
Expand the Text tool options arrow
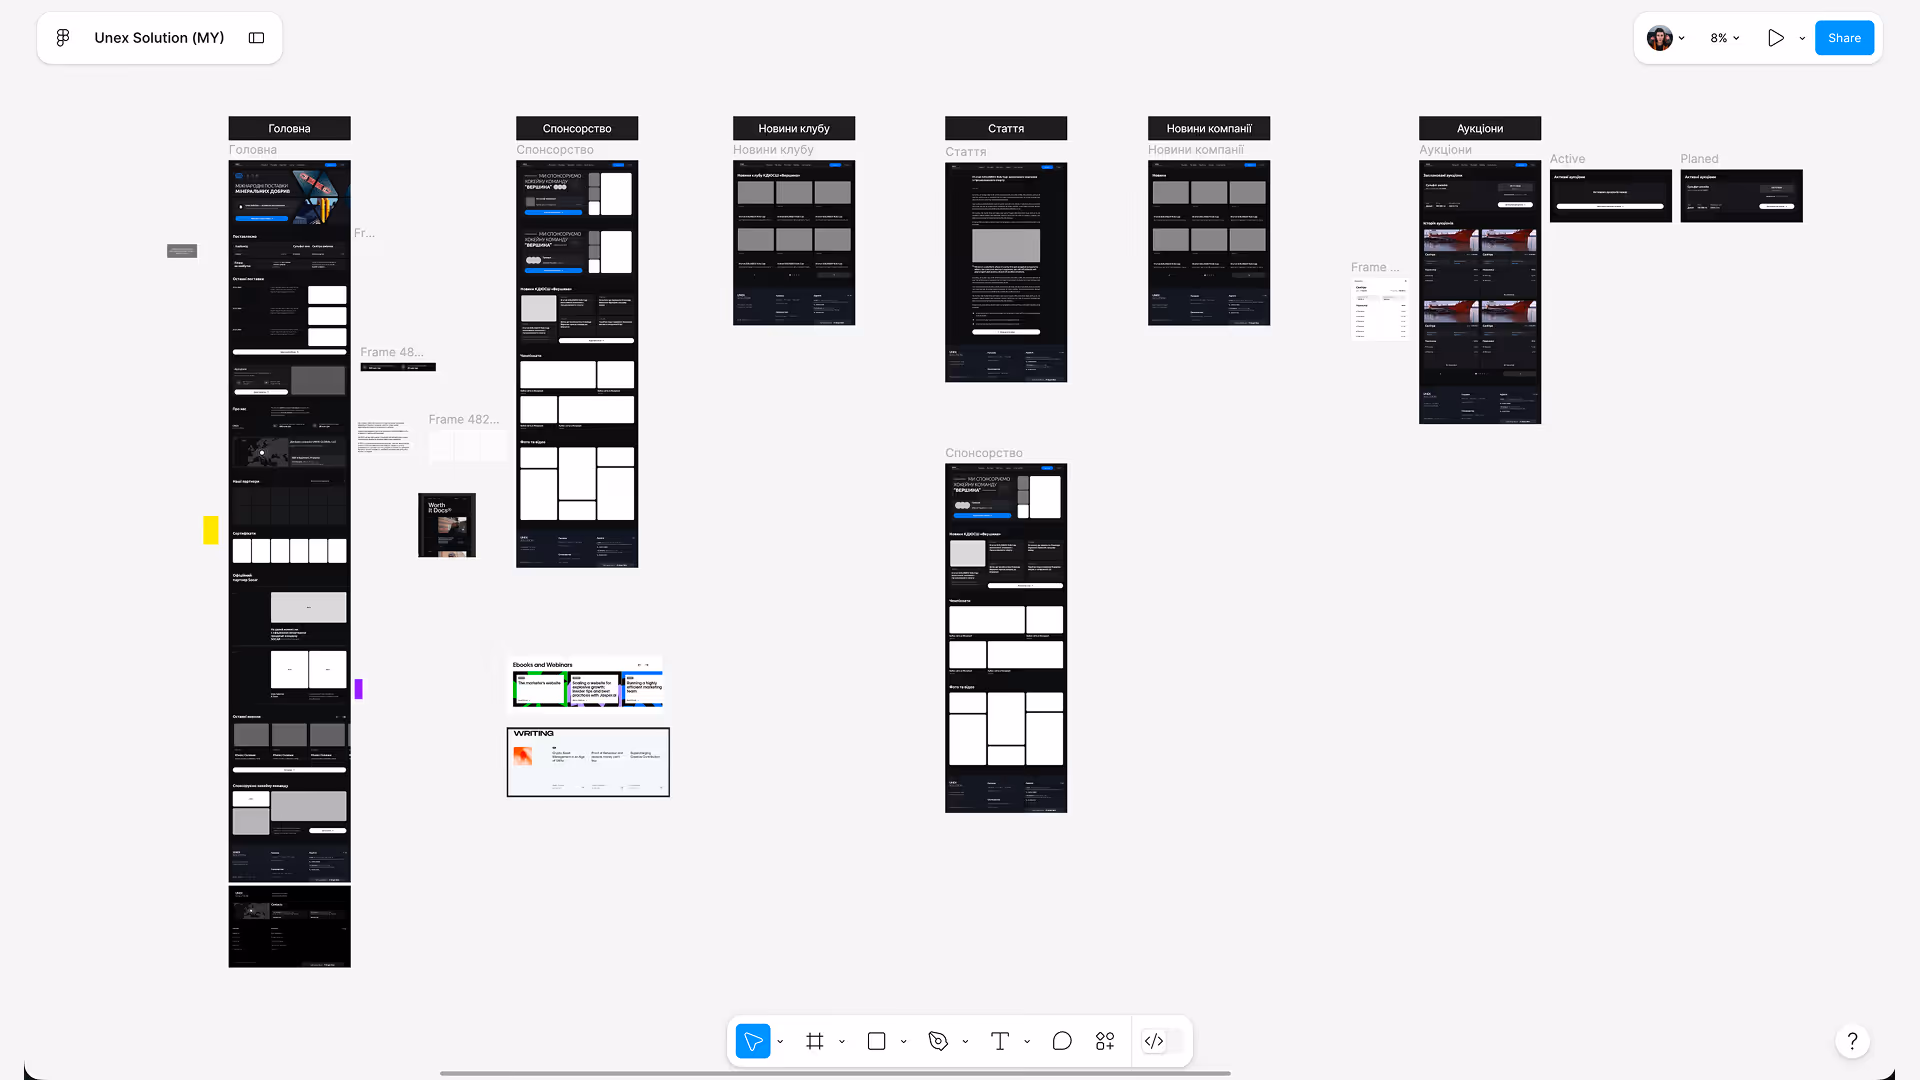pos(1027,1042)
